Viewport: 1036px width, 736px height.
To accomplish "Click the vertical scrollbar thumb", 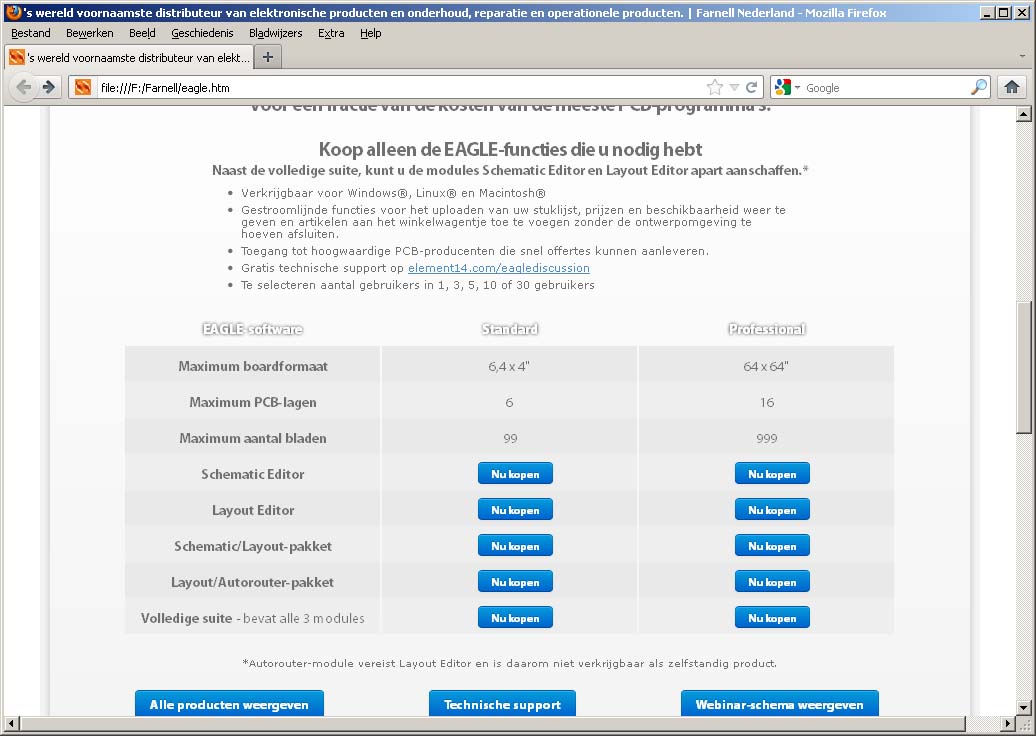I will [x=1023, y=367].
